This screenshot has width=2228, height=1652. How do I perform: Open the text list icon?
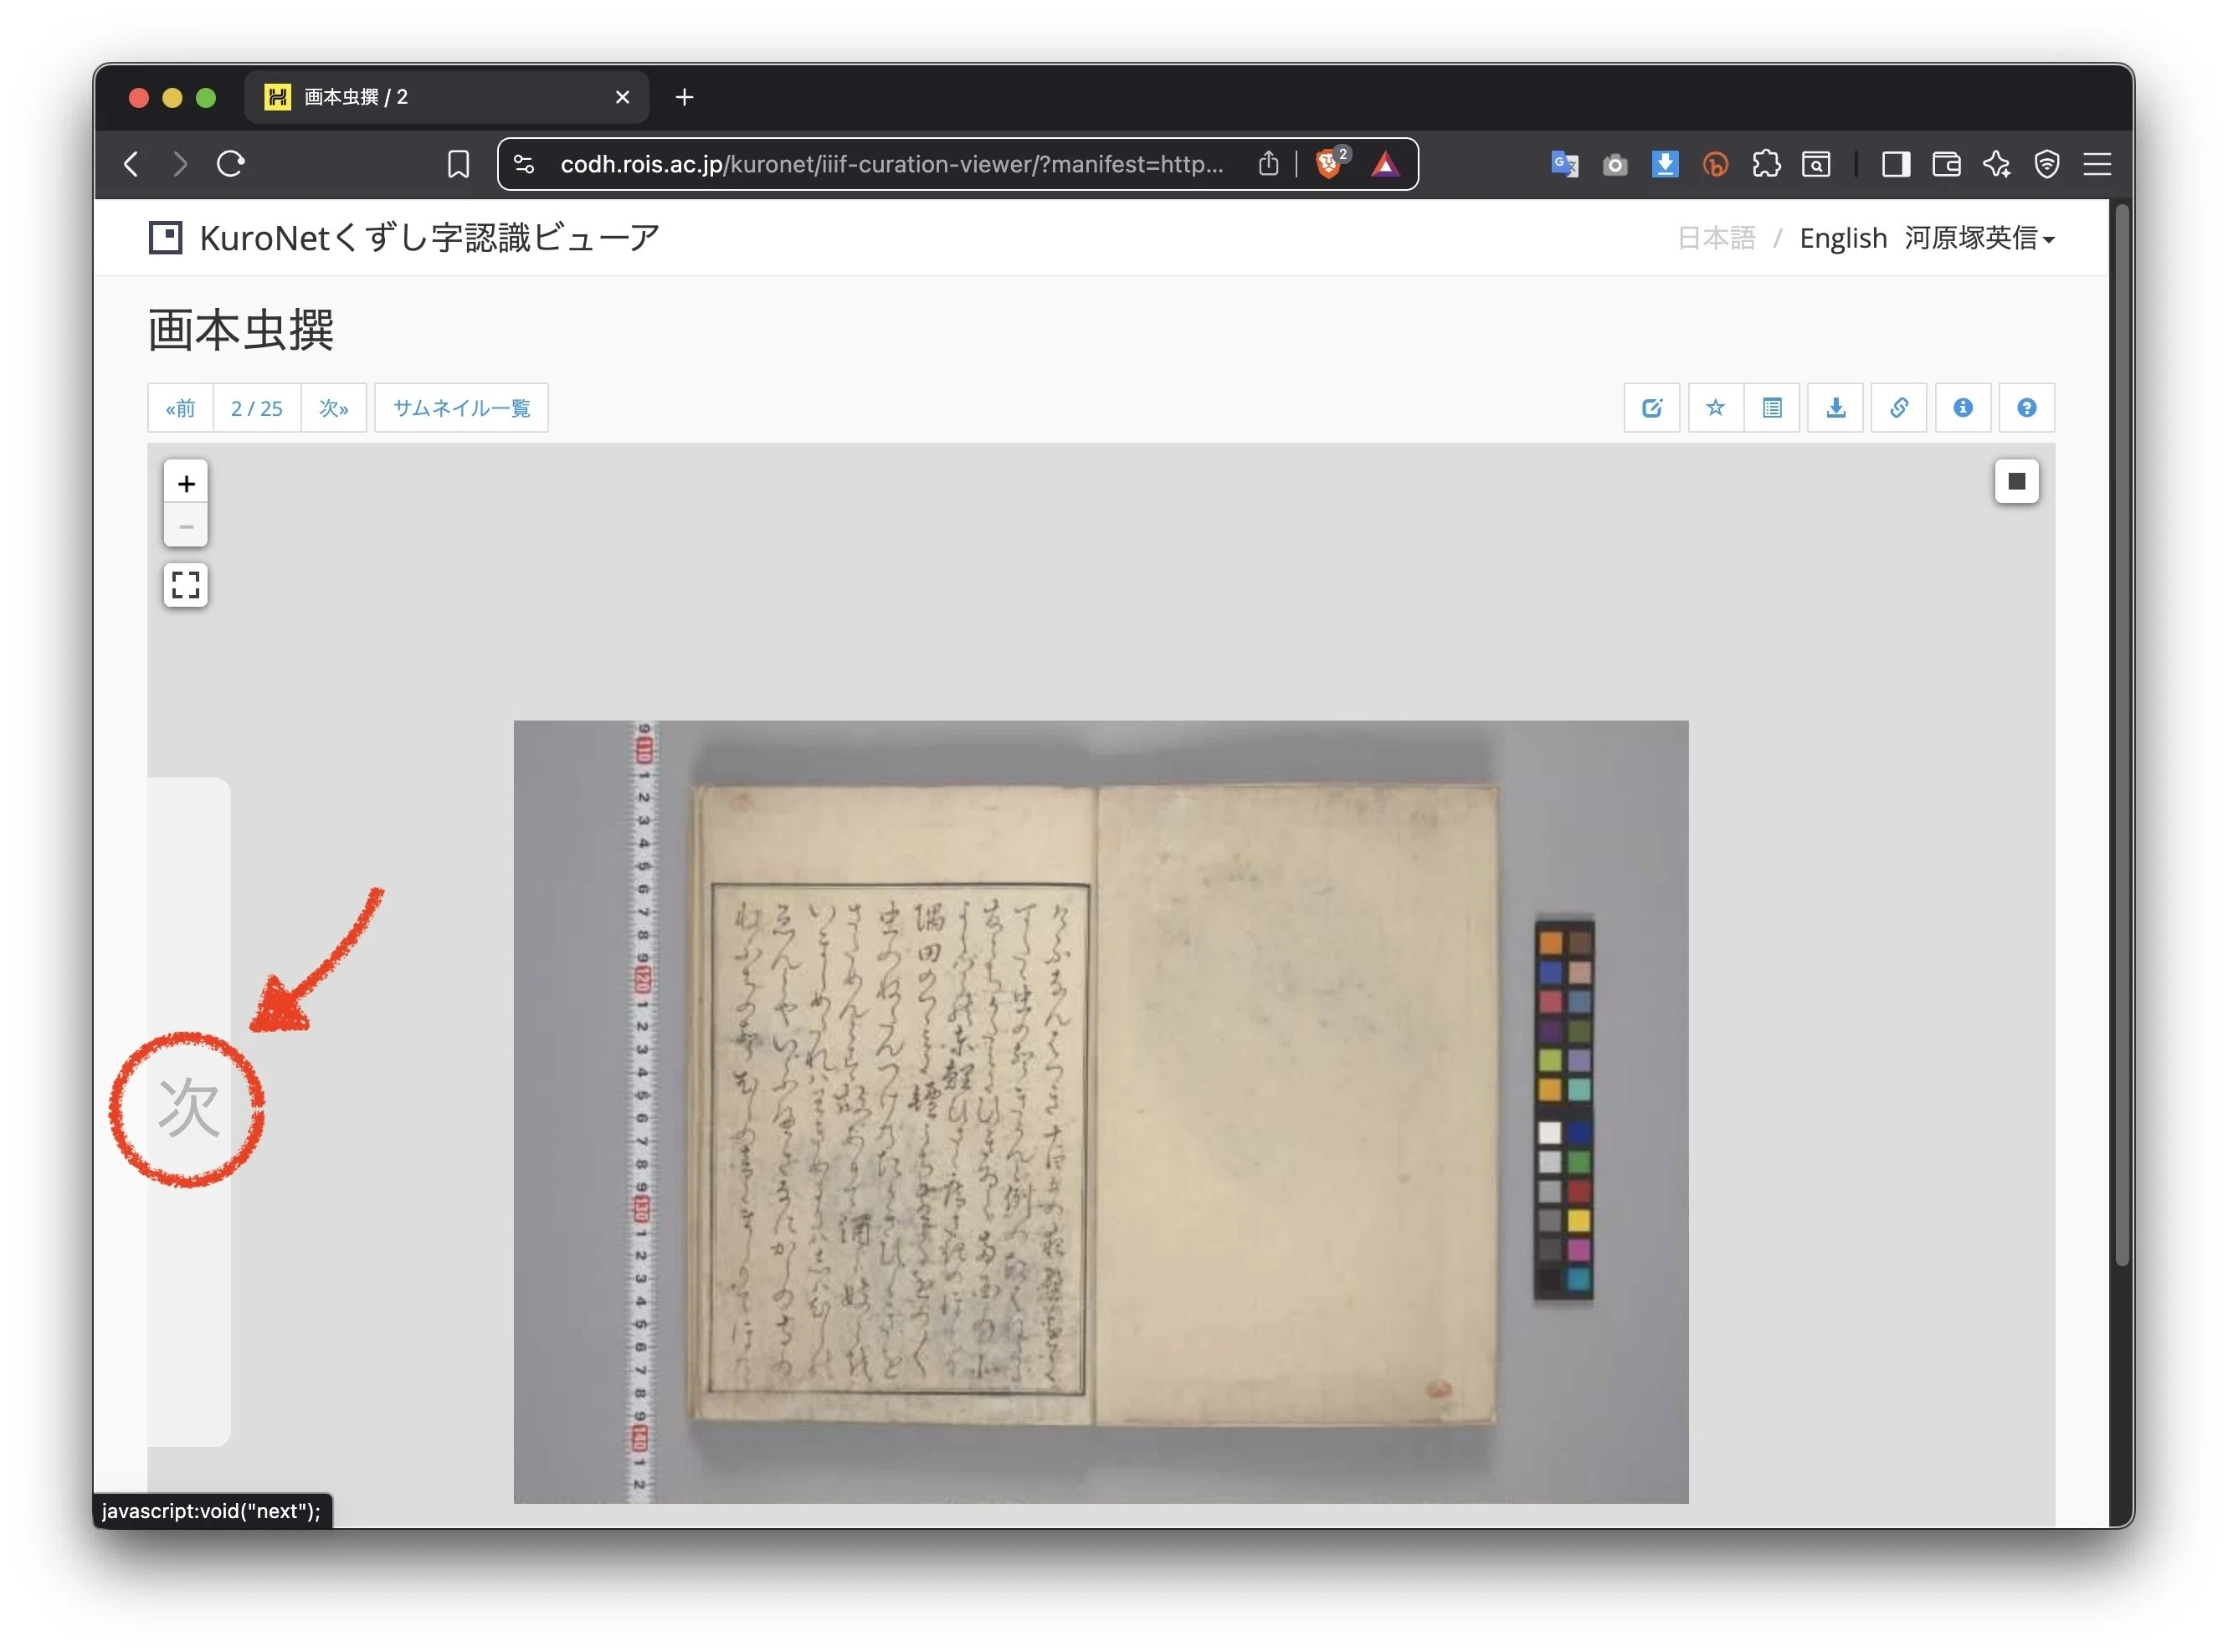1771,408
